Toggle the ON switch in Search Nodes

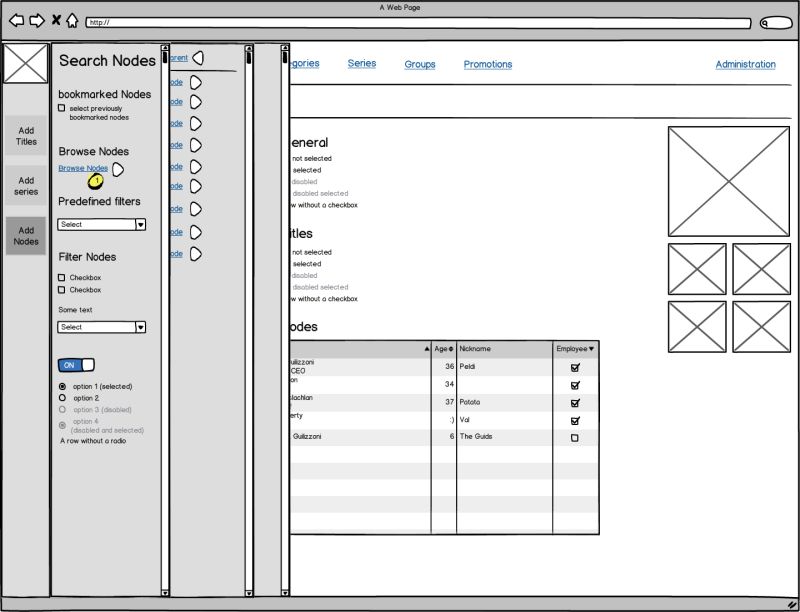pyautogui.click(x=76, y=365)
